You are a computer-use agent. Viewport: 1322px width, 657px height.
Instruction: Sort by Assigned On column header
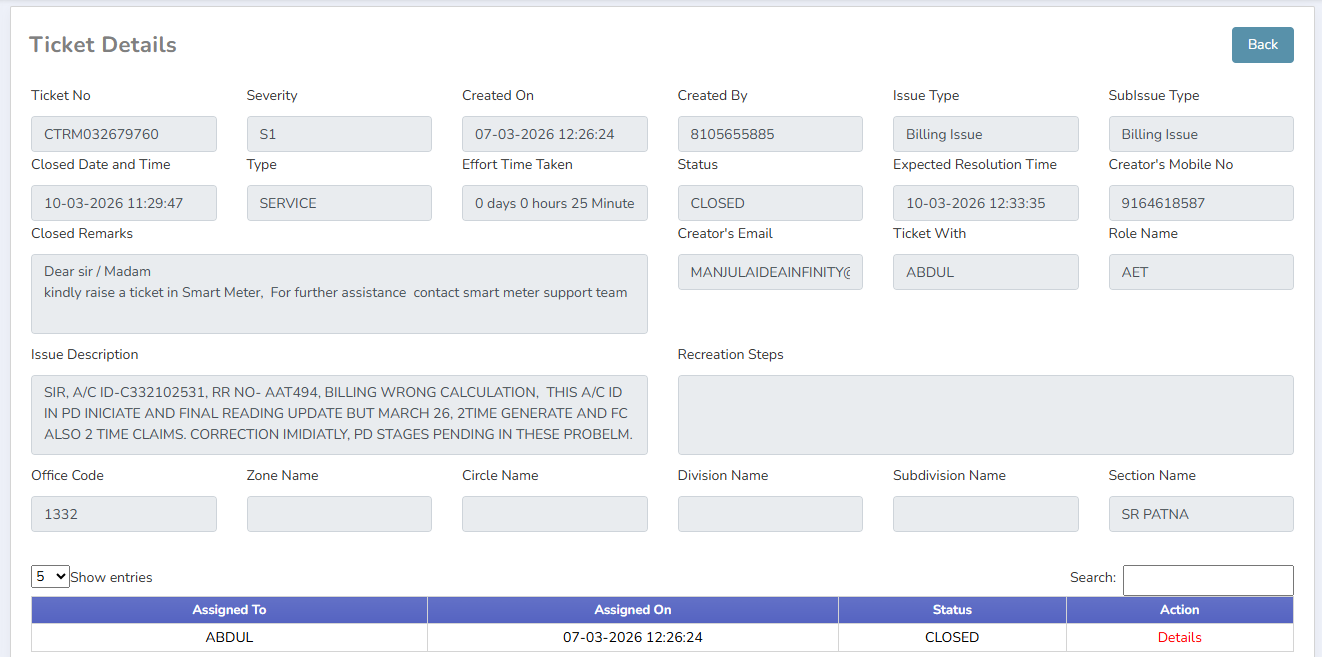(632, 610)
